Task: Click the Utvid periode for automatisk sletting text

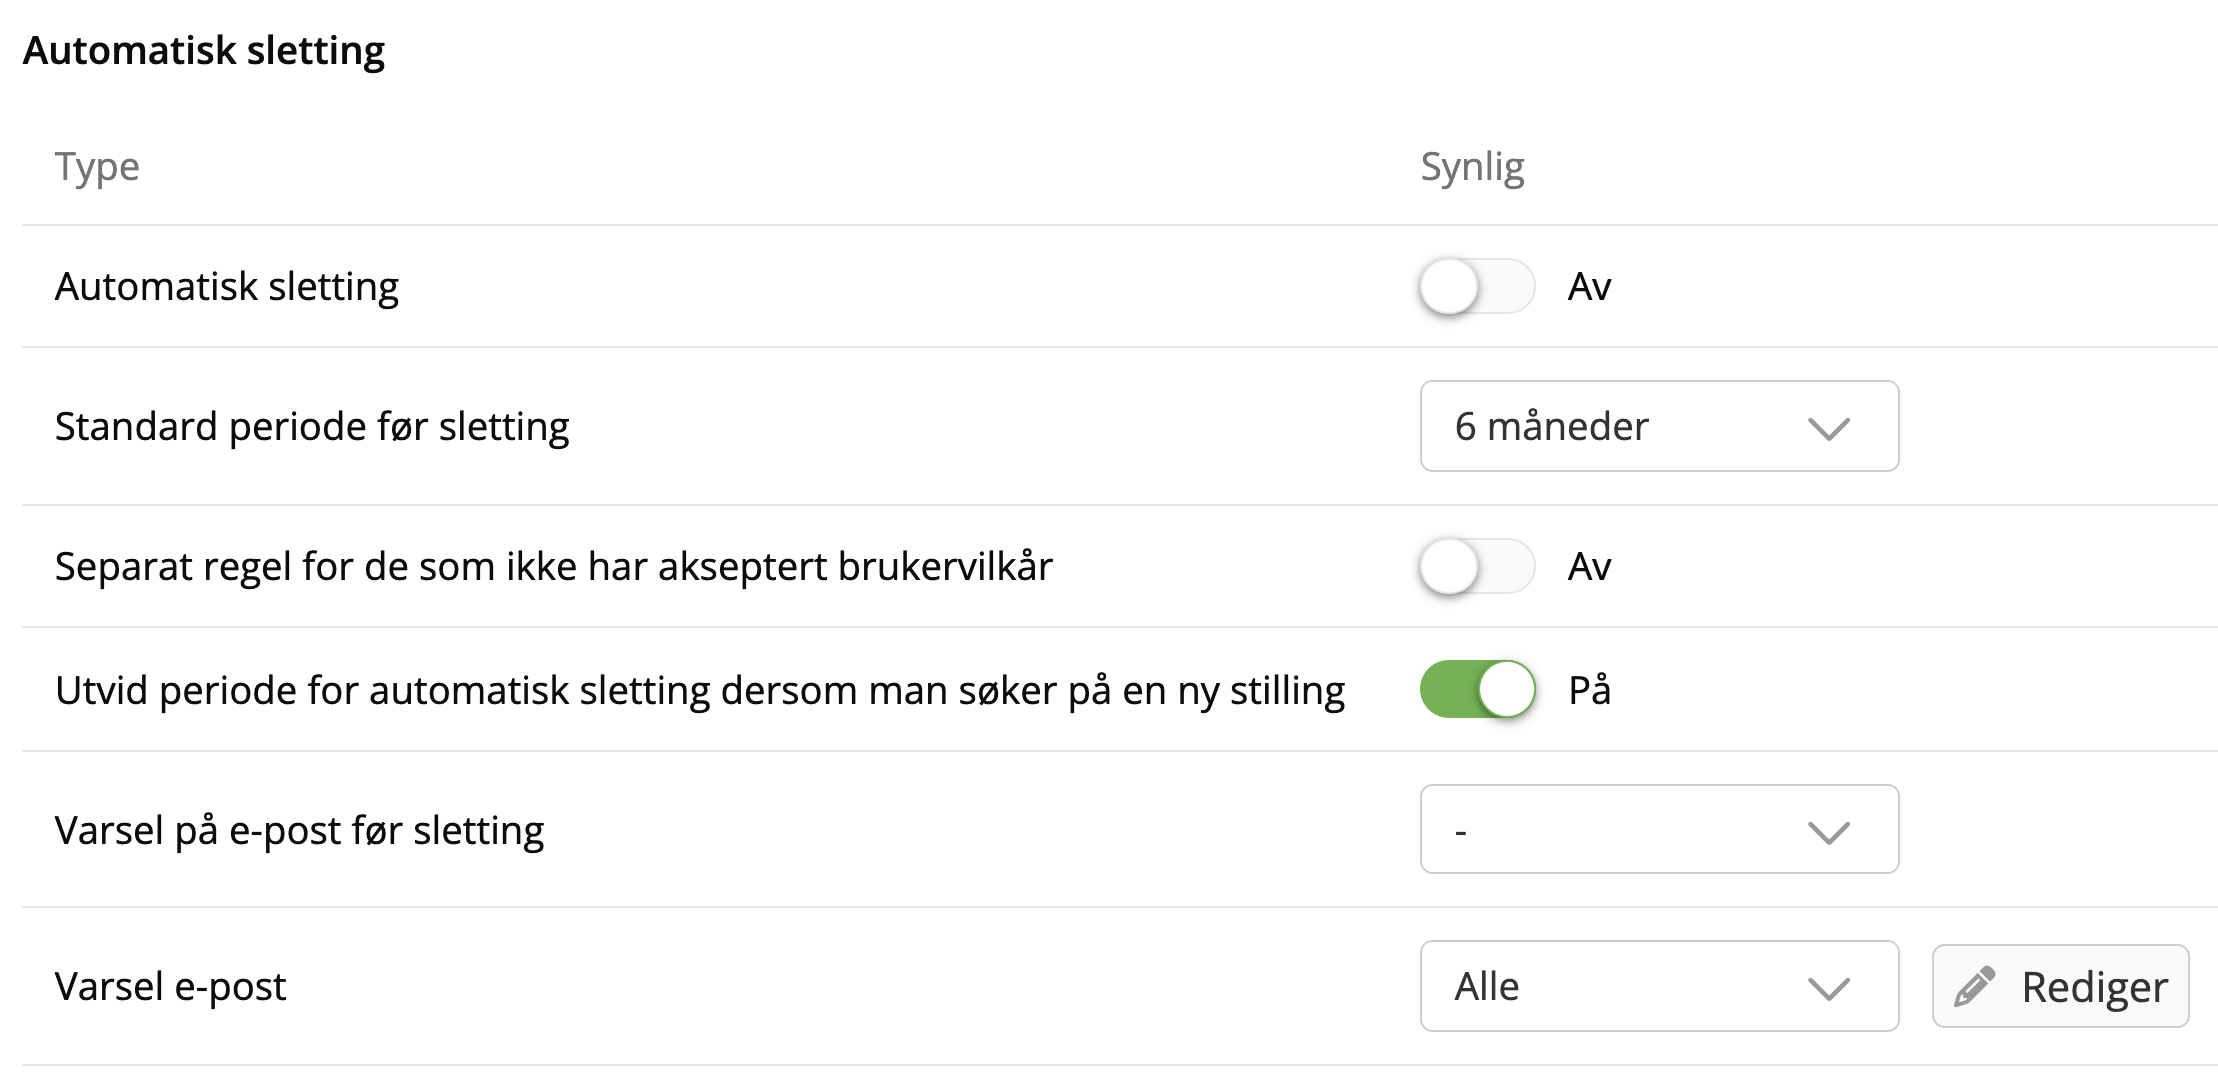Action: click(x=699, y=691)
